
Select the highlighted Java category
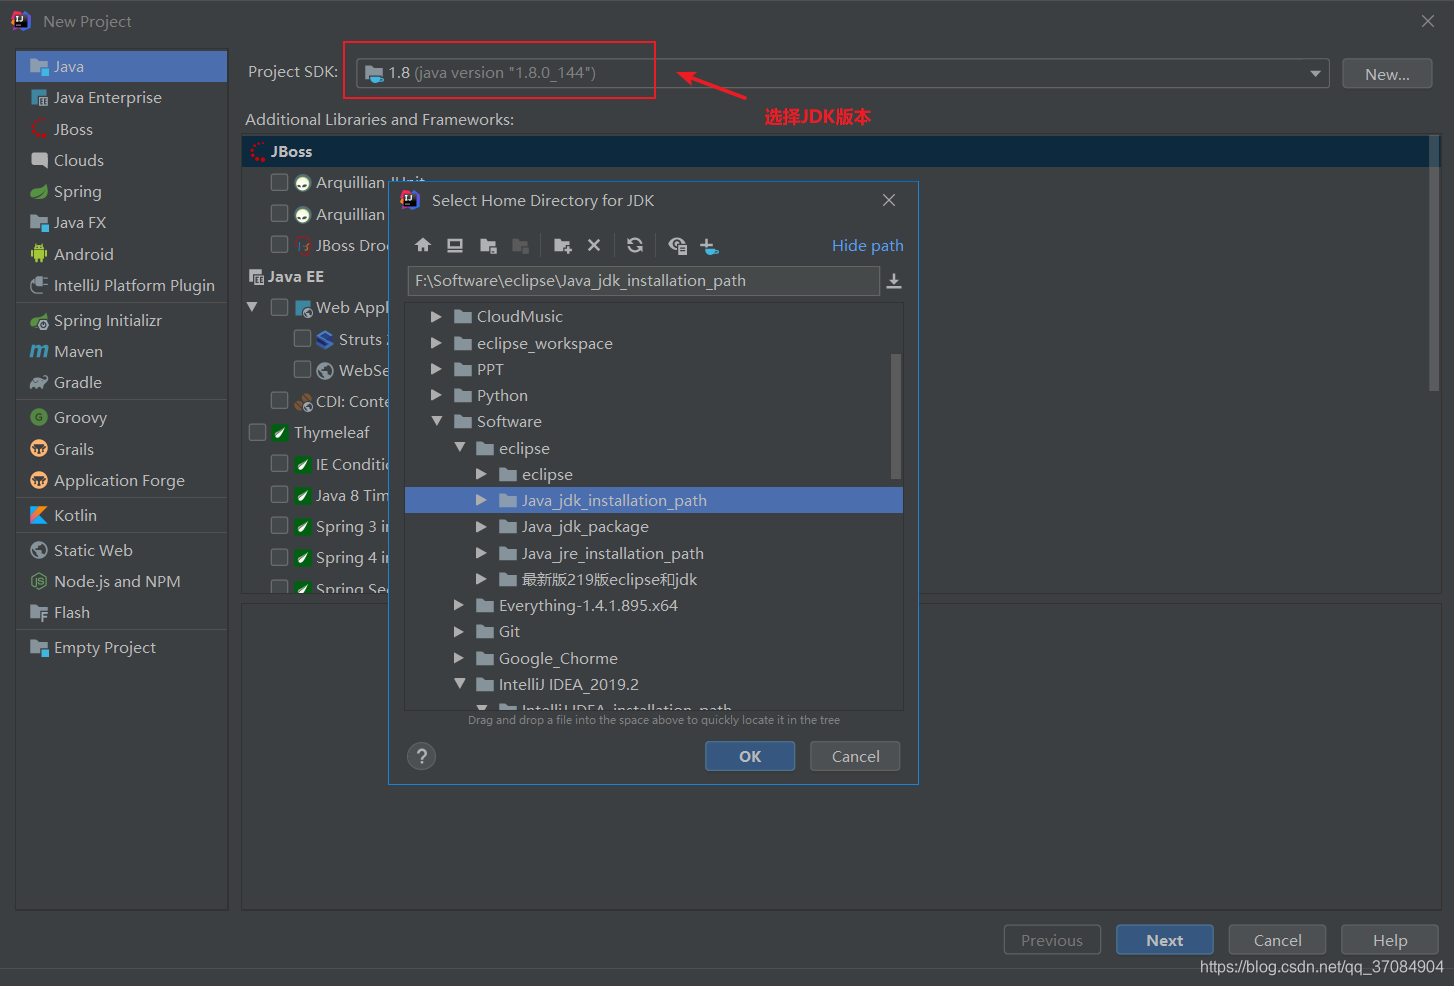pos(122,66)
